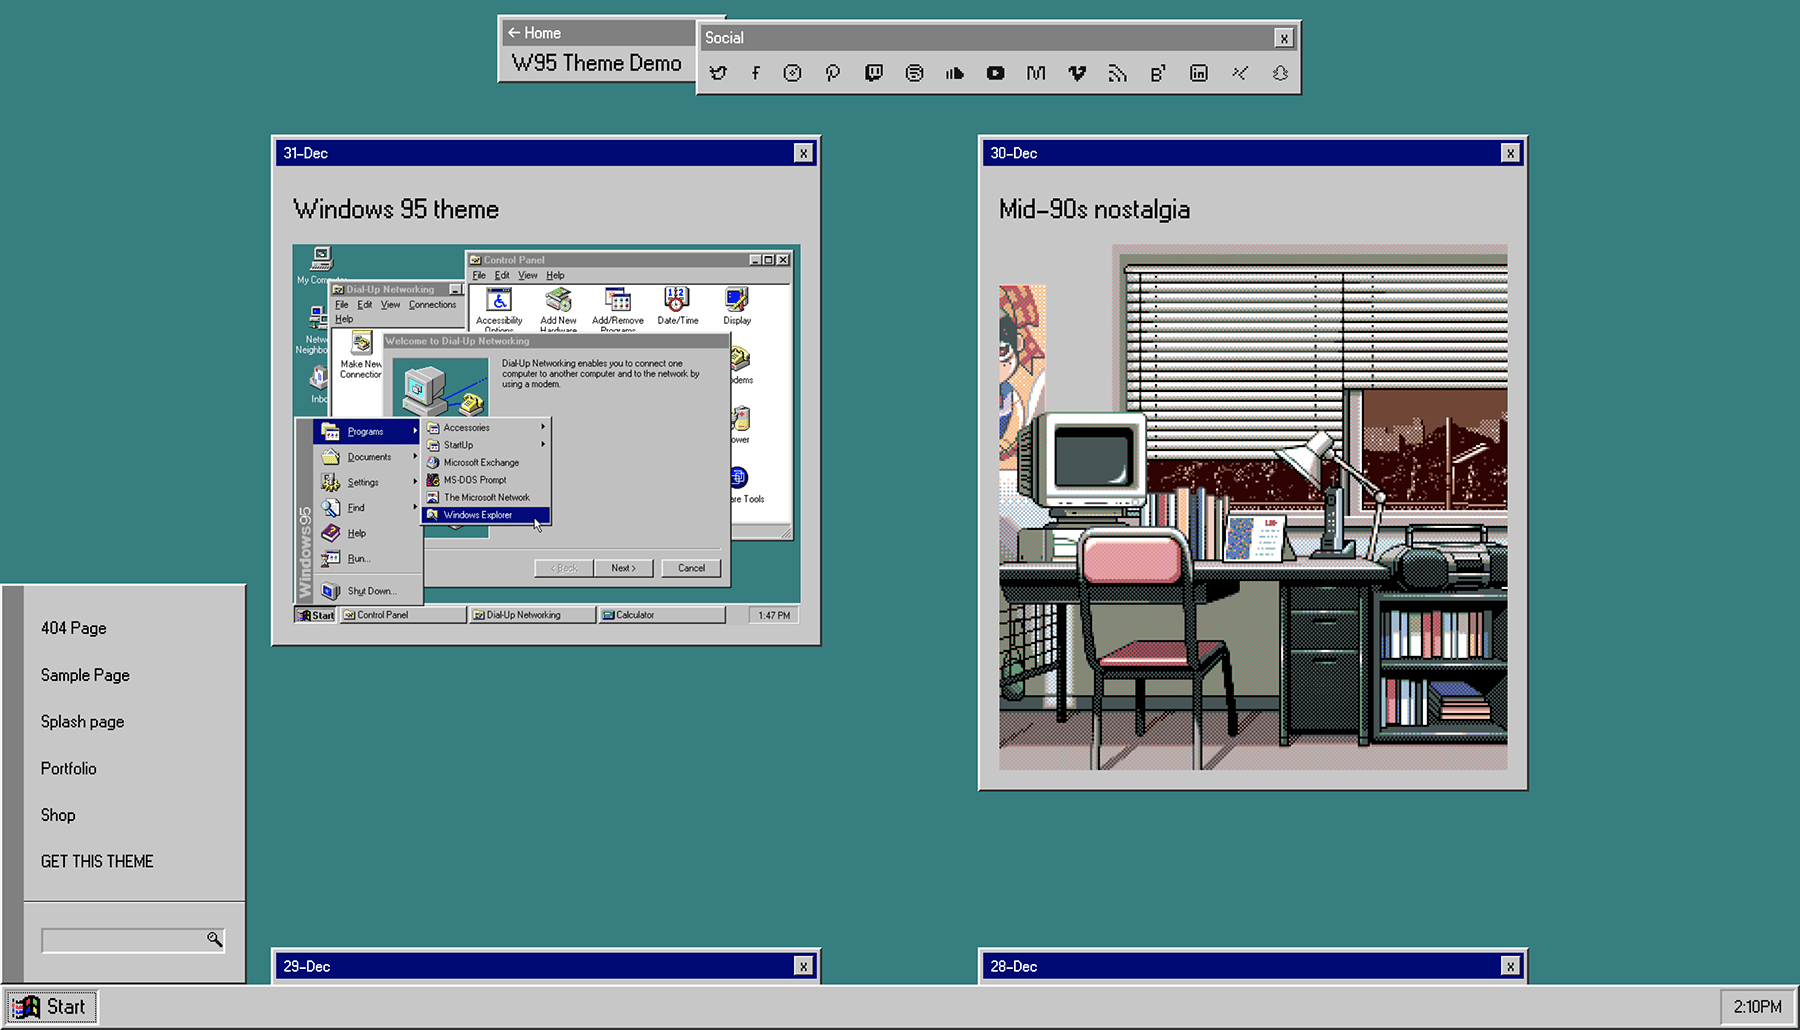Image resolution: width=1800 pixels, height=1030 pixels.
Task: Open the Mid-90s nostalgia desk room image
Action: click(x=1252, y=507)
